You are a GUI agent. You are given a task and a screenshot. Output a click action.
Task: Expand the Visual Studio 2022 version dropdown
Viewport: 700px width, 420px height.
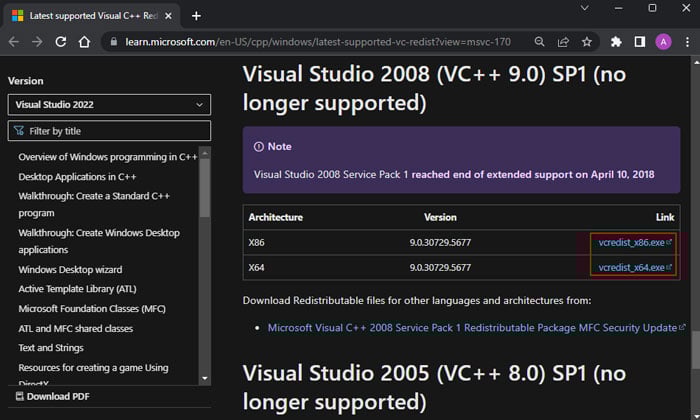(109, 105)
